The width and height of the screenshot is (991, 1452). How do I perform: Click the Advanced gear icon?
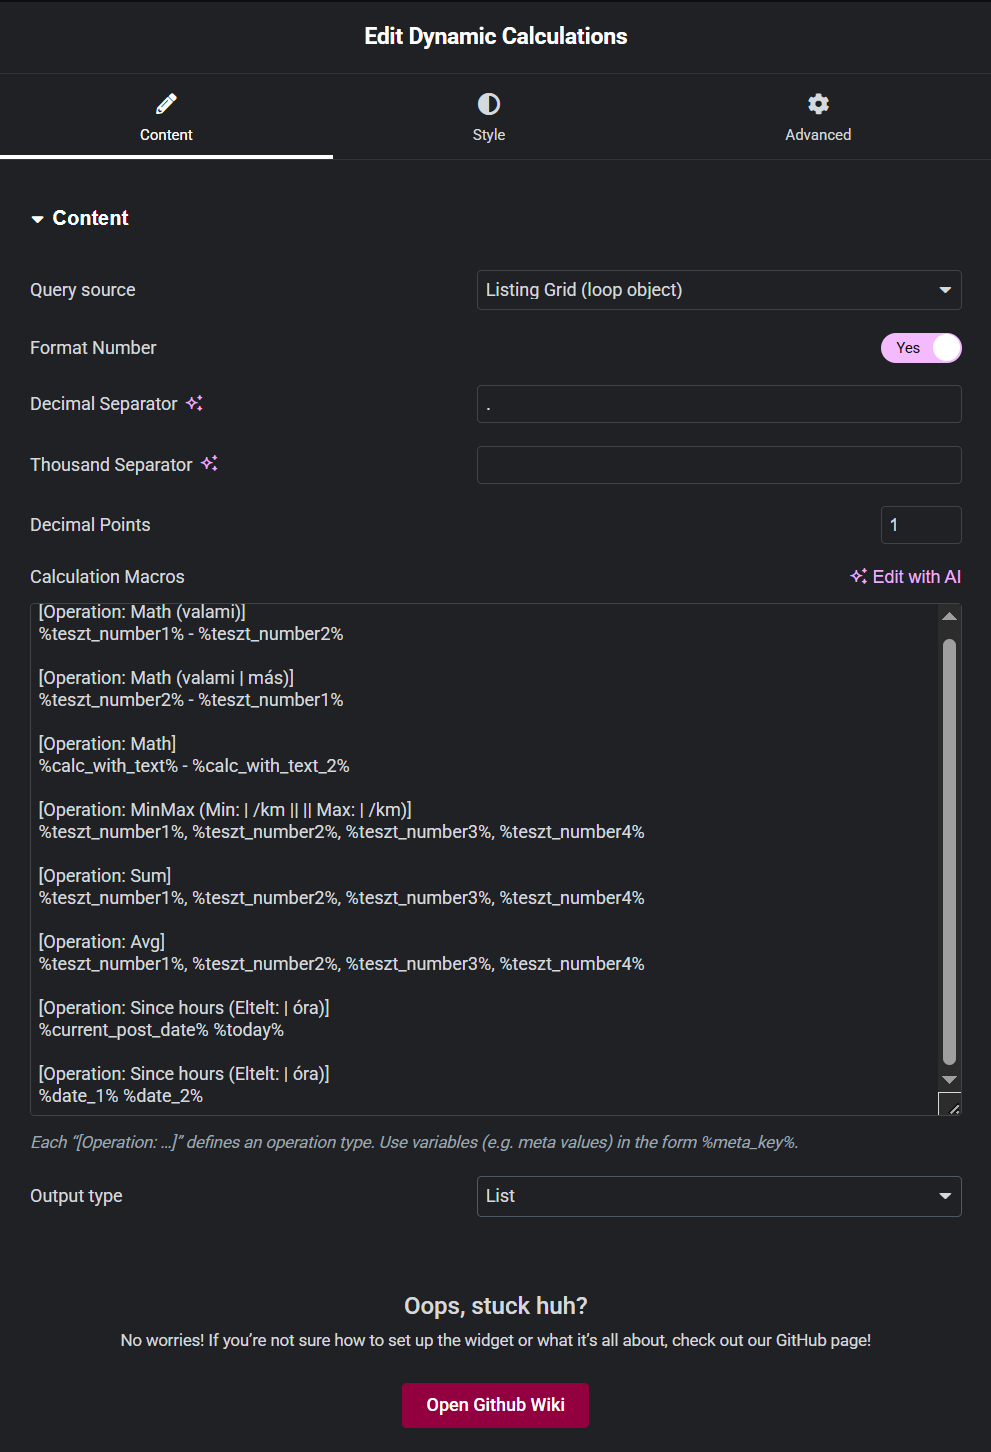[818, 104]
